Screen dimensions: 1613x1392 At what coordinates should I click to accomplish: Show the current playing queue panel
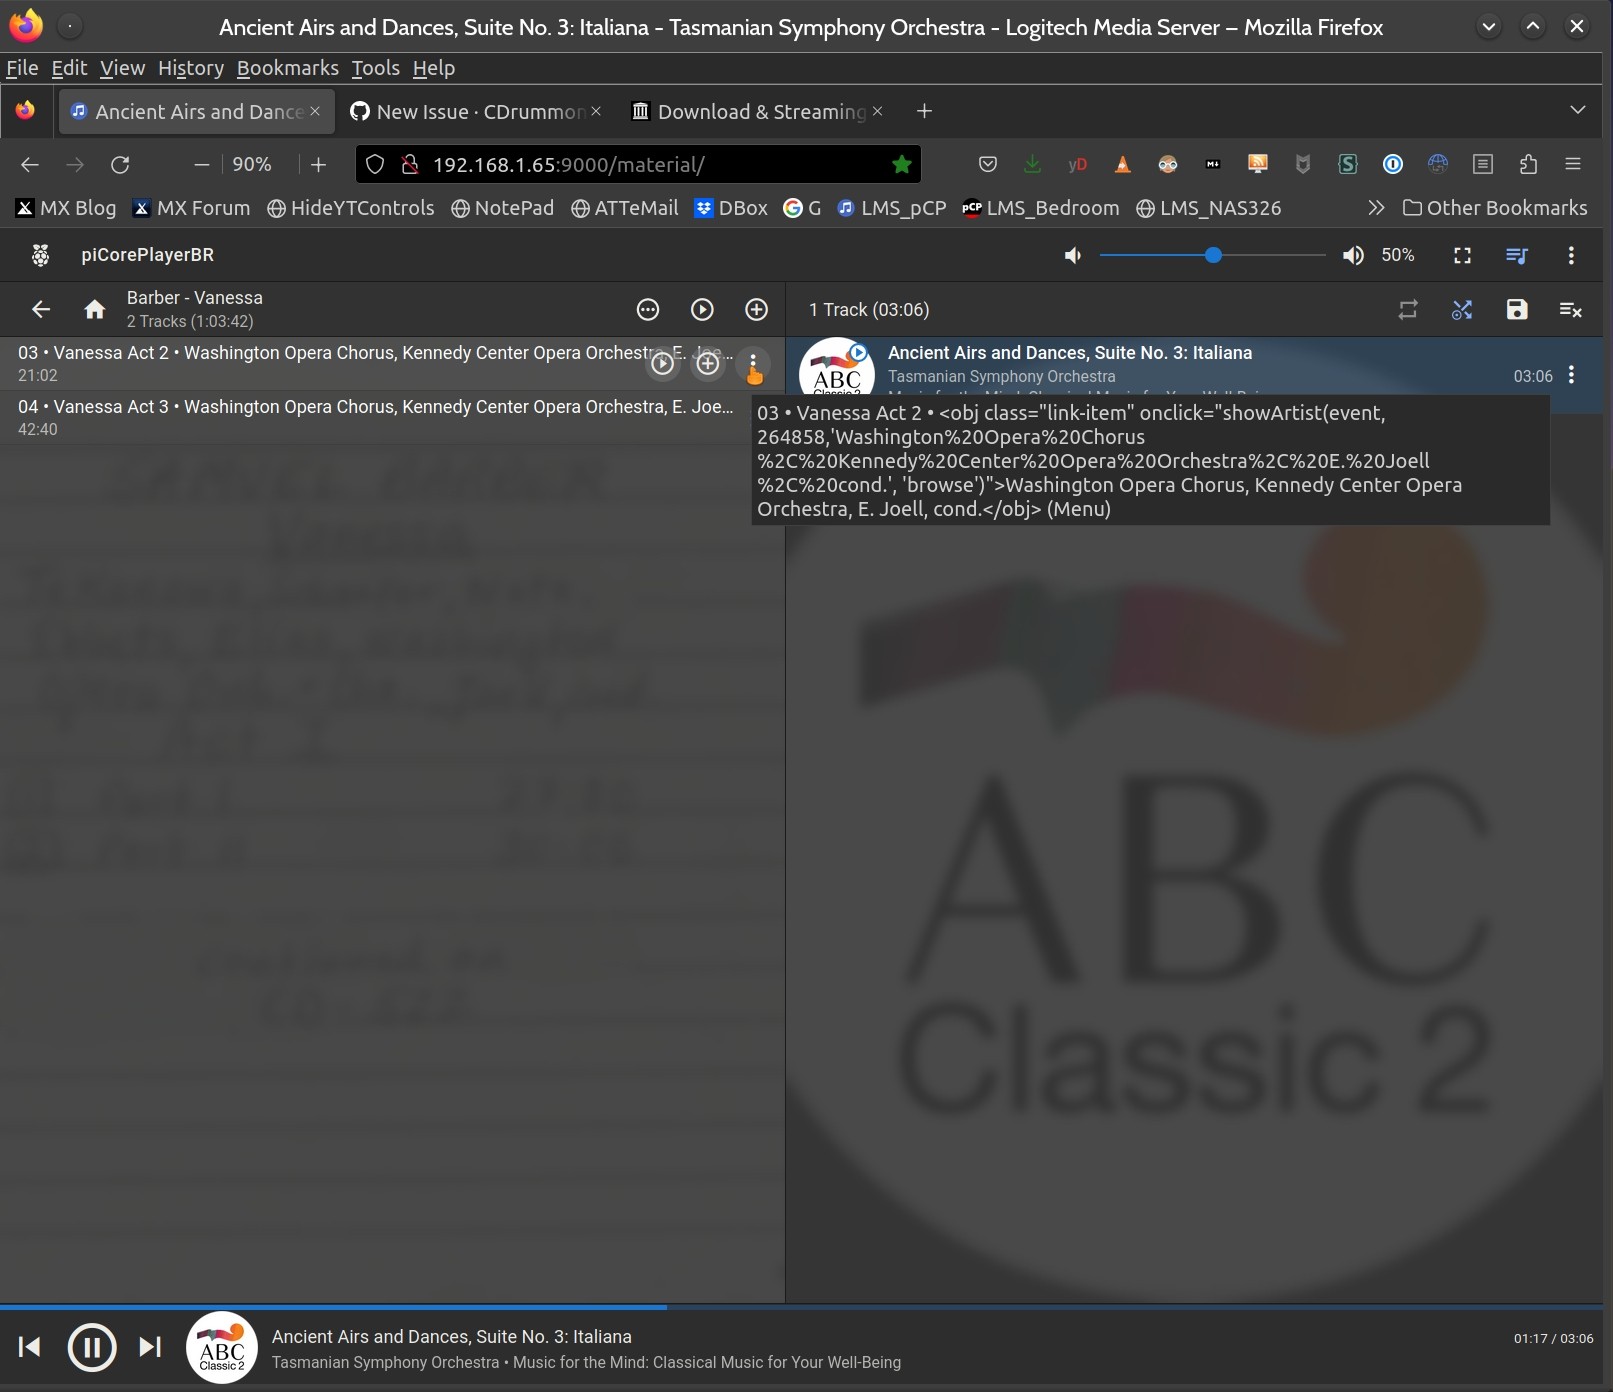pos(1516,256)
